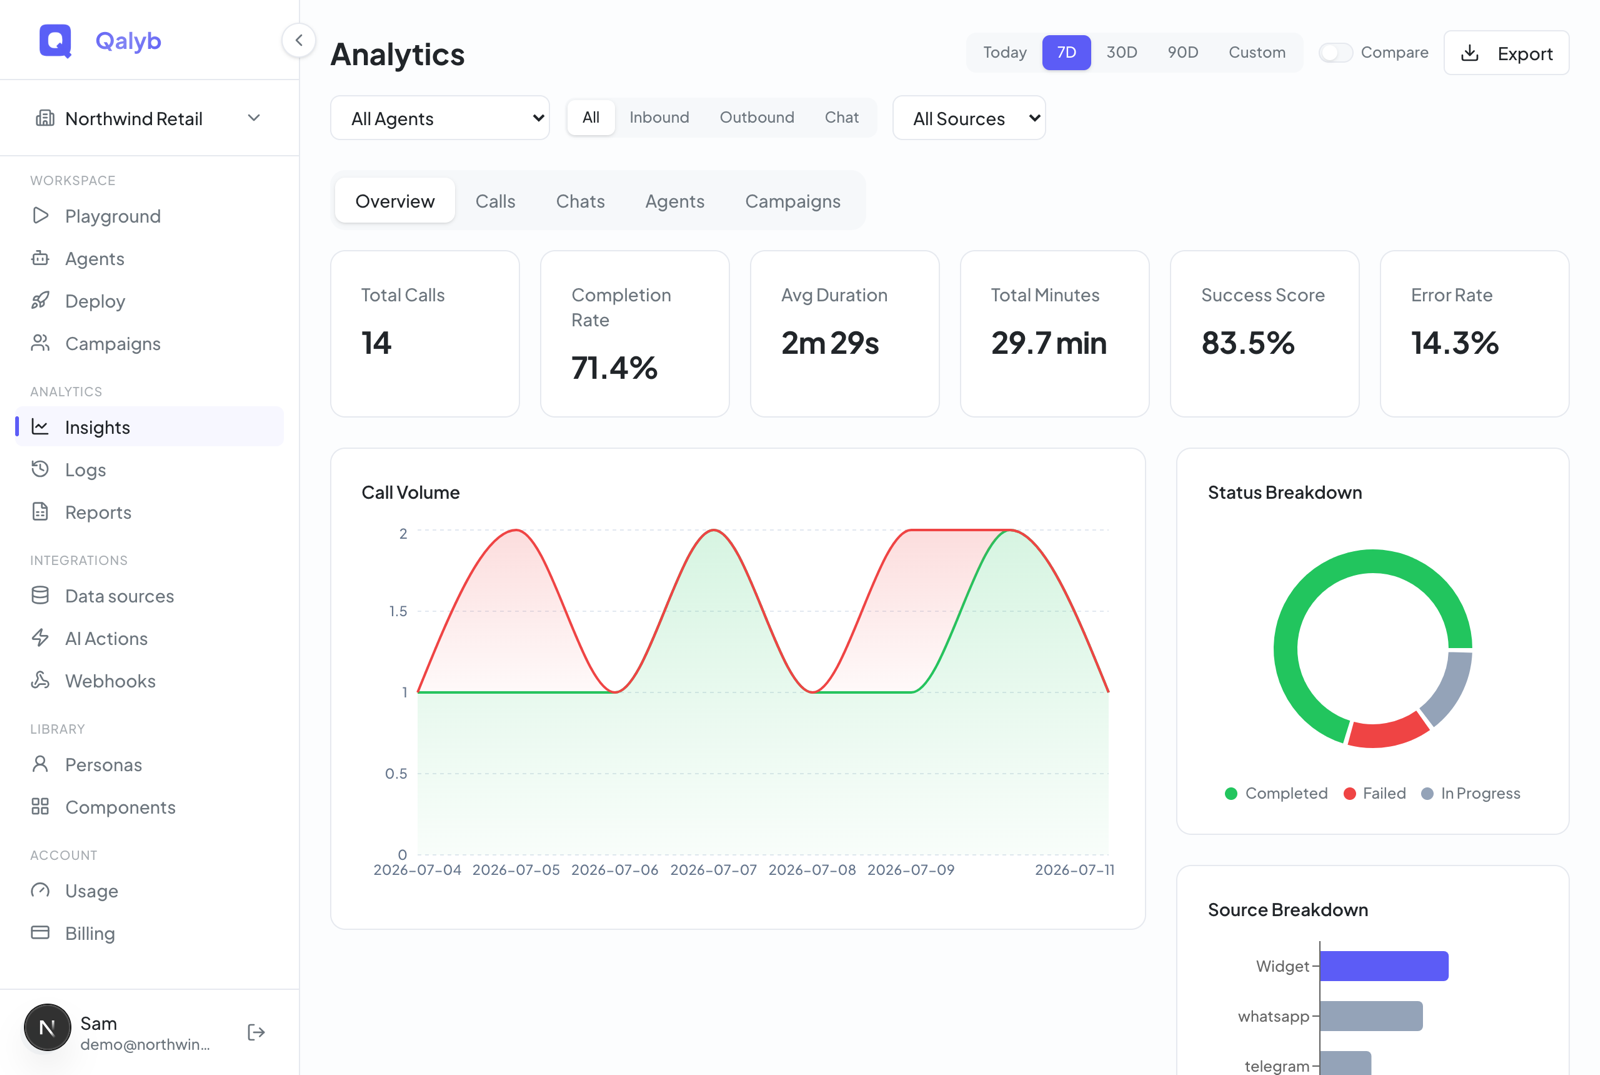Click the download icon in Export button
1600x1075 pixels.
[x=1470, y=53]
